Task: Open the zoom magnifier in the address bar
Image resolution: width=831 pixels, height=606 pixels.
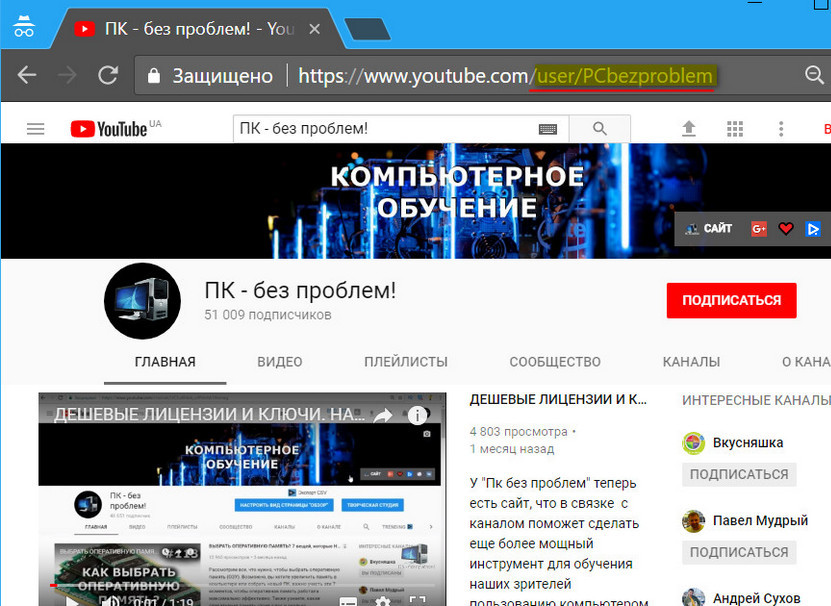Action: pos(814,75)
